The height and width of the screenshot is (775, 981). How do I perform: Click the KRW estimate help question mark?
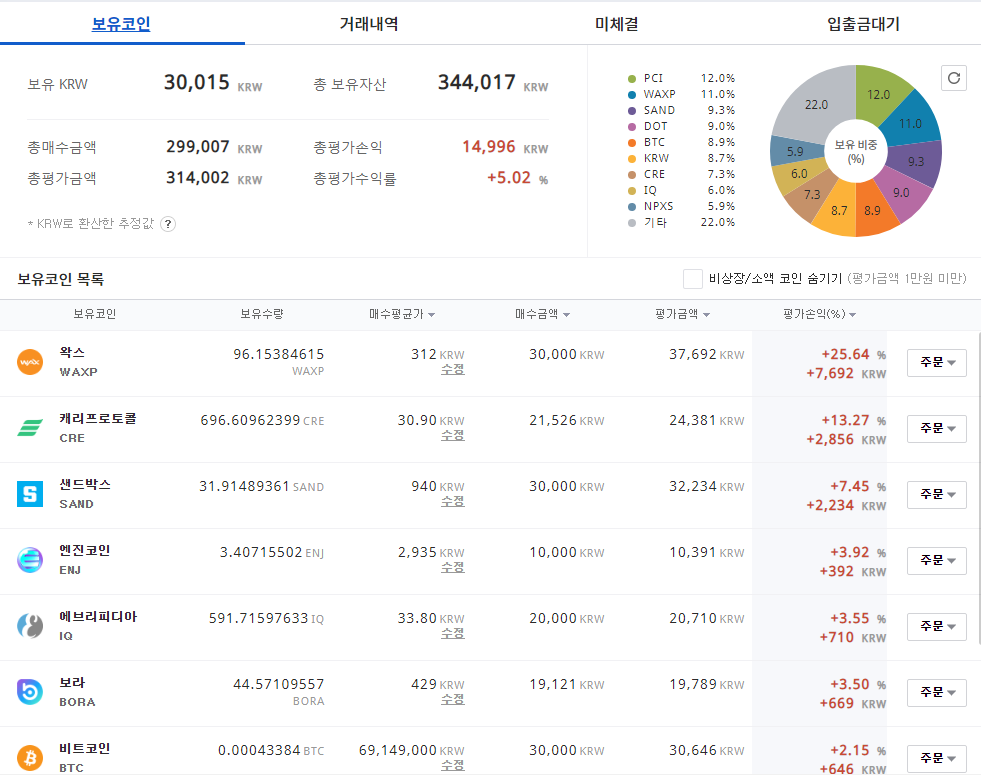point(168,224)
